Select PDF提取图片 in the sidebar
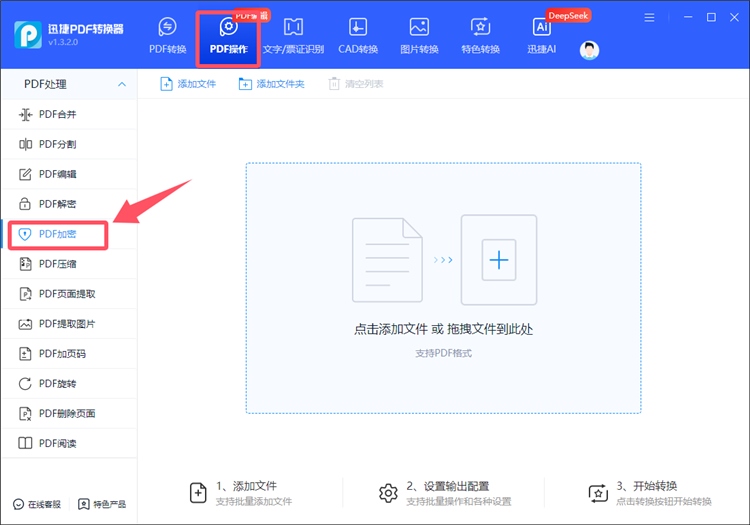The image size is (750, 525). 69,324
